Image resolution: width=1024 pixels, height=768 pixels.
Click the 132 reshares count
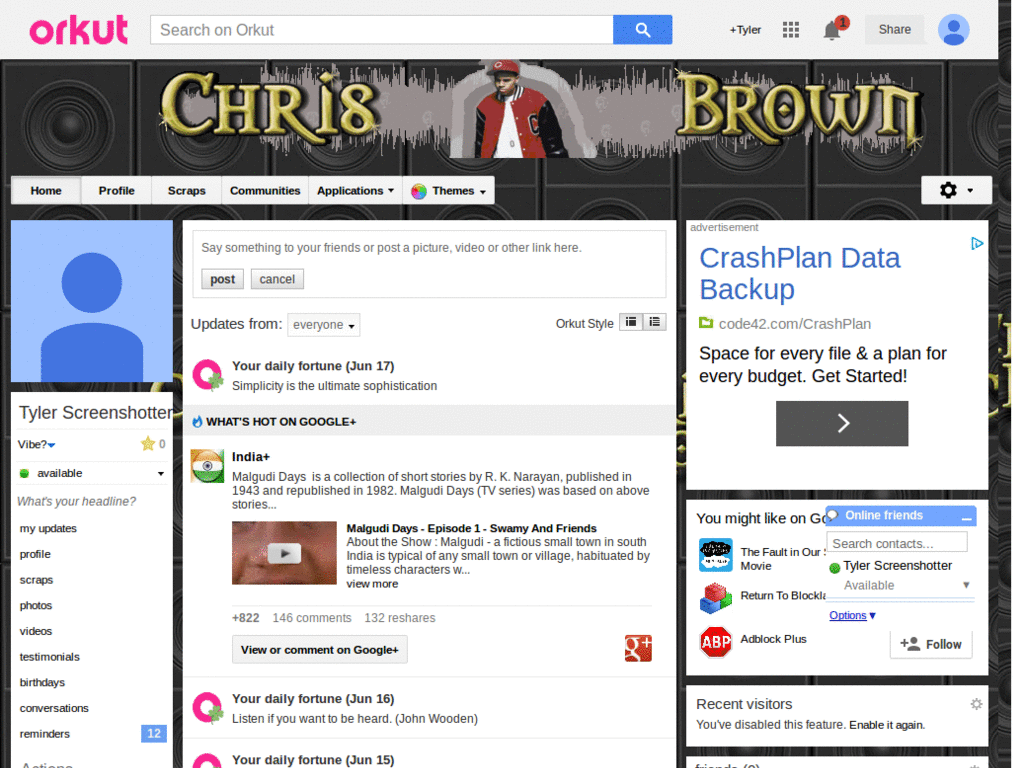[400, 618]
